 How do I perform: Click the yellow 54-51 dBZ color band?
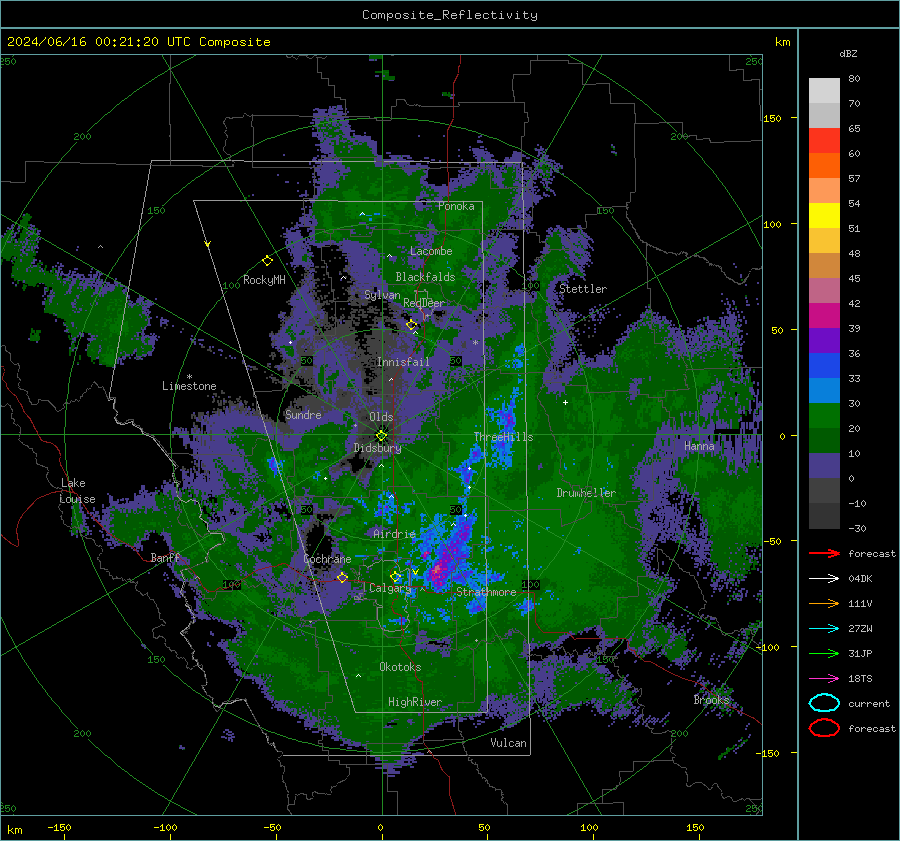coord(824,216)
